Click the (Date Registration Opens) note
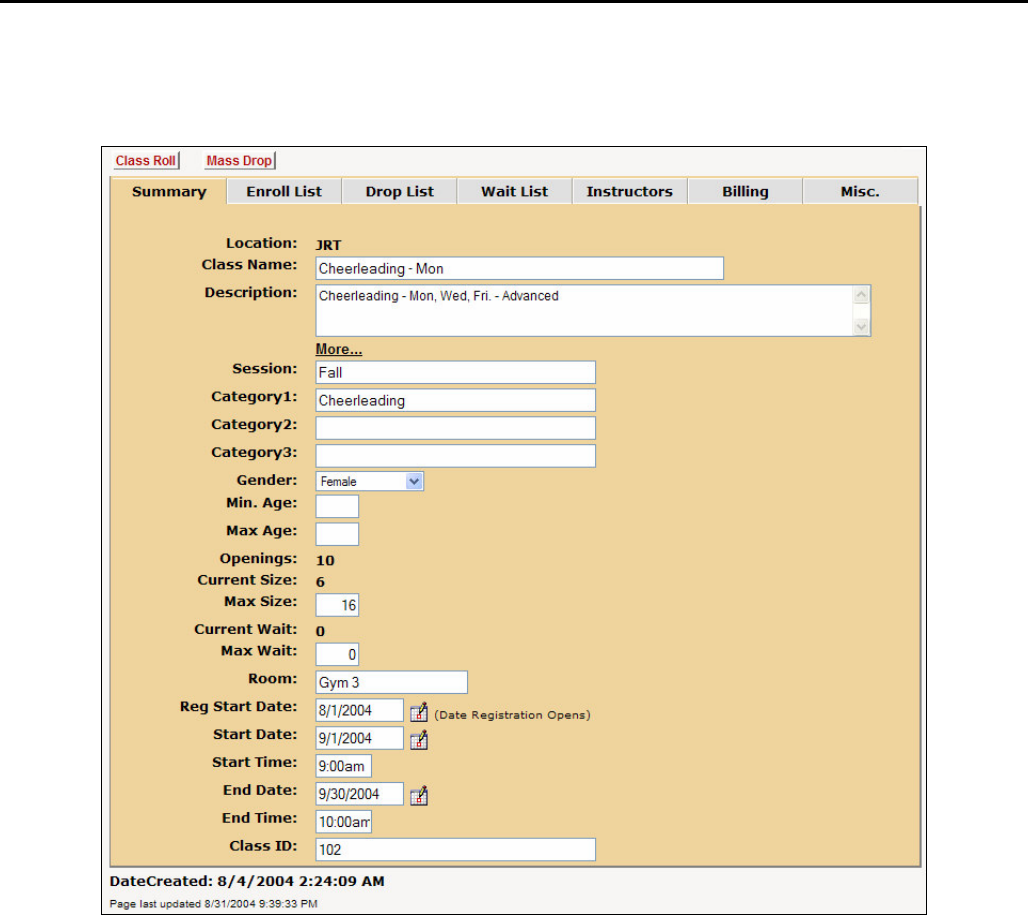Screen dimensions: 1028x915 512,715
